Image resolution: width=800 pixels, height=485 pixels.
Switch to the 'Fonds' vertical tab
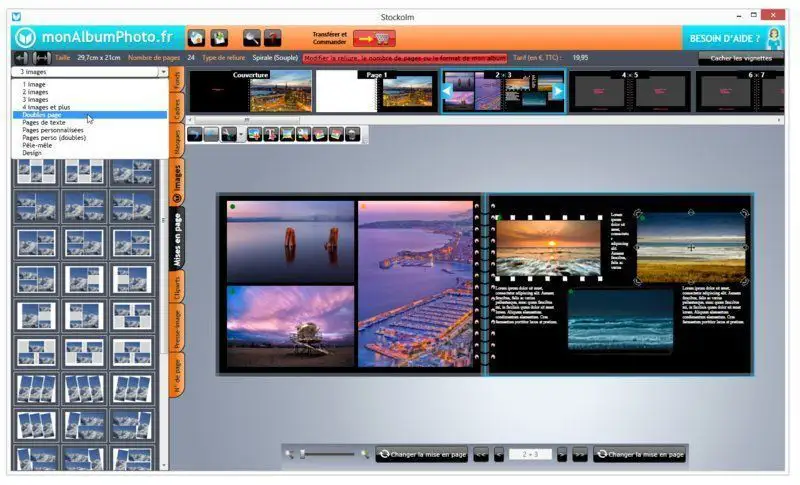pos(177,81)
